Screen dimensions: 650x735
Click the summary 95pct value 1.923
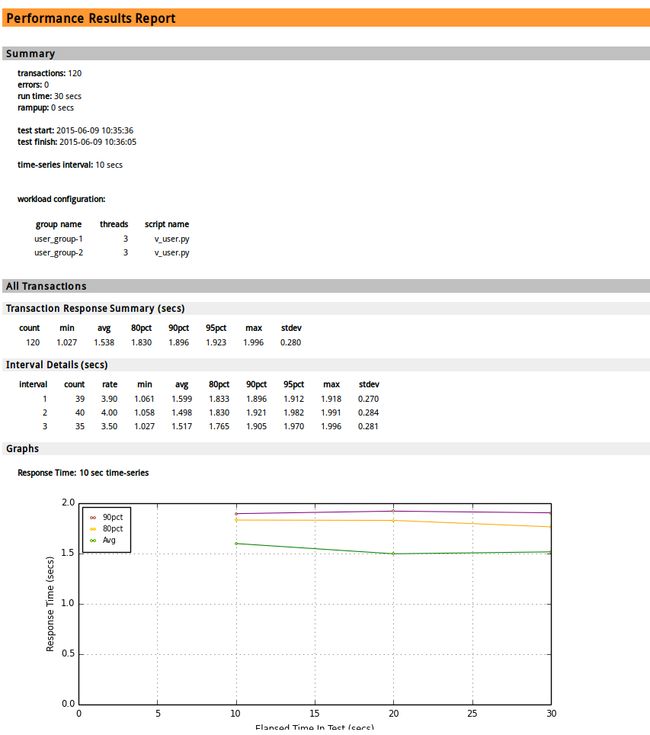click(216, 343)
